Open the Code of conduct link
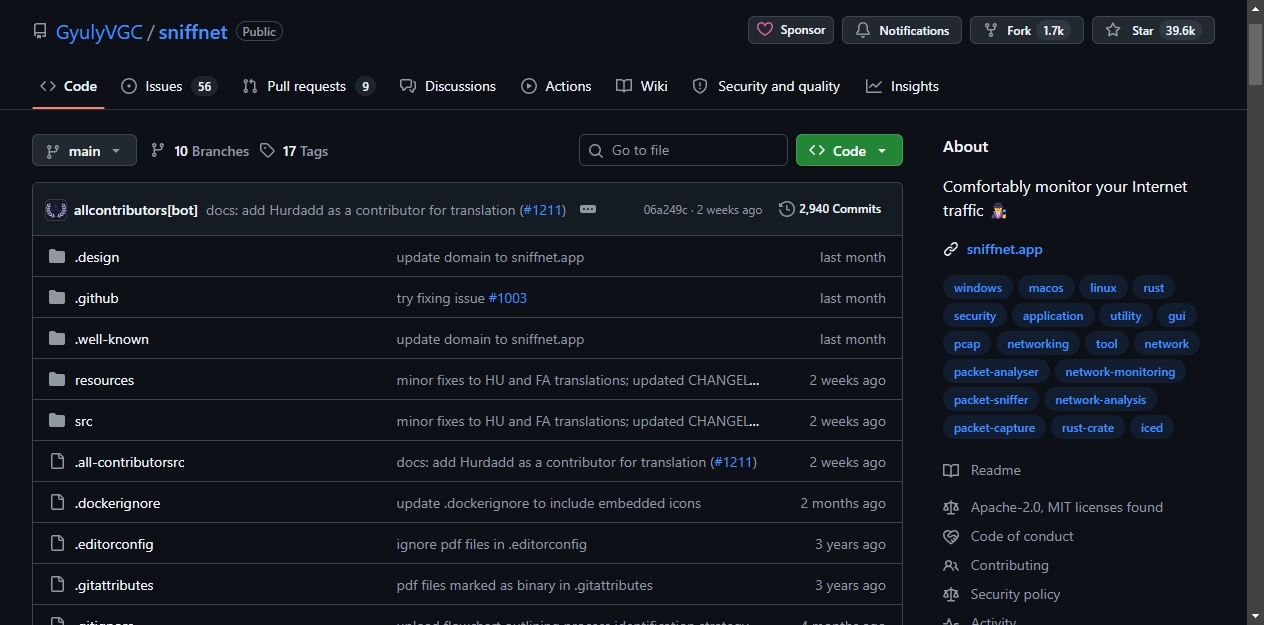 pos(1008,536)
